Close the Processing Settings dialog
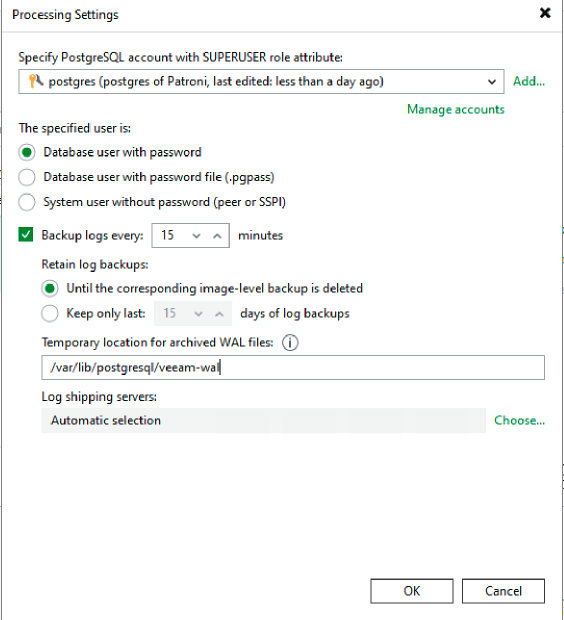The height and width of the screenshot is (620, 564). click(545, 13)
